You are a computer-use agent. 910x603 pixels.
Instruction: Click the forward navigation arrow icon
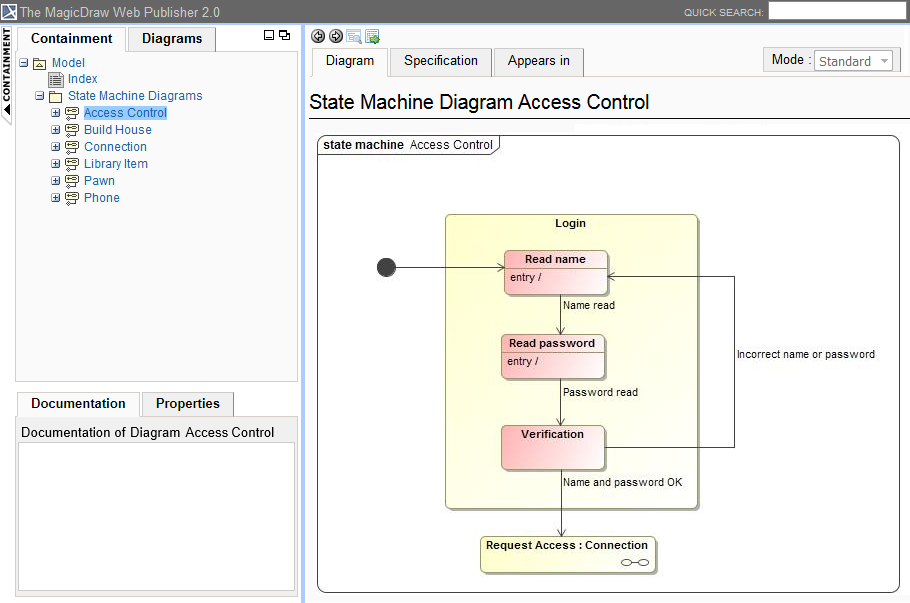[336, 36]
